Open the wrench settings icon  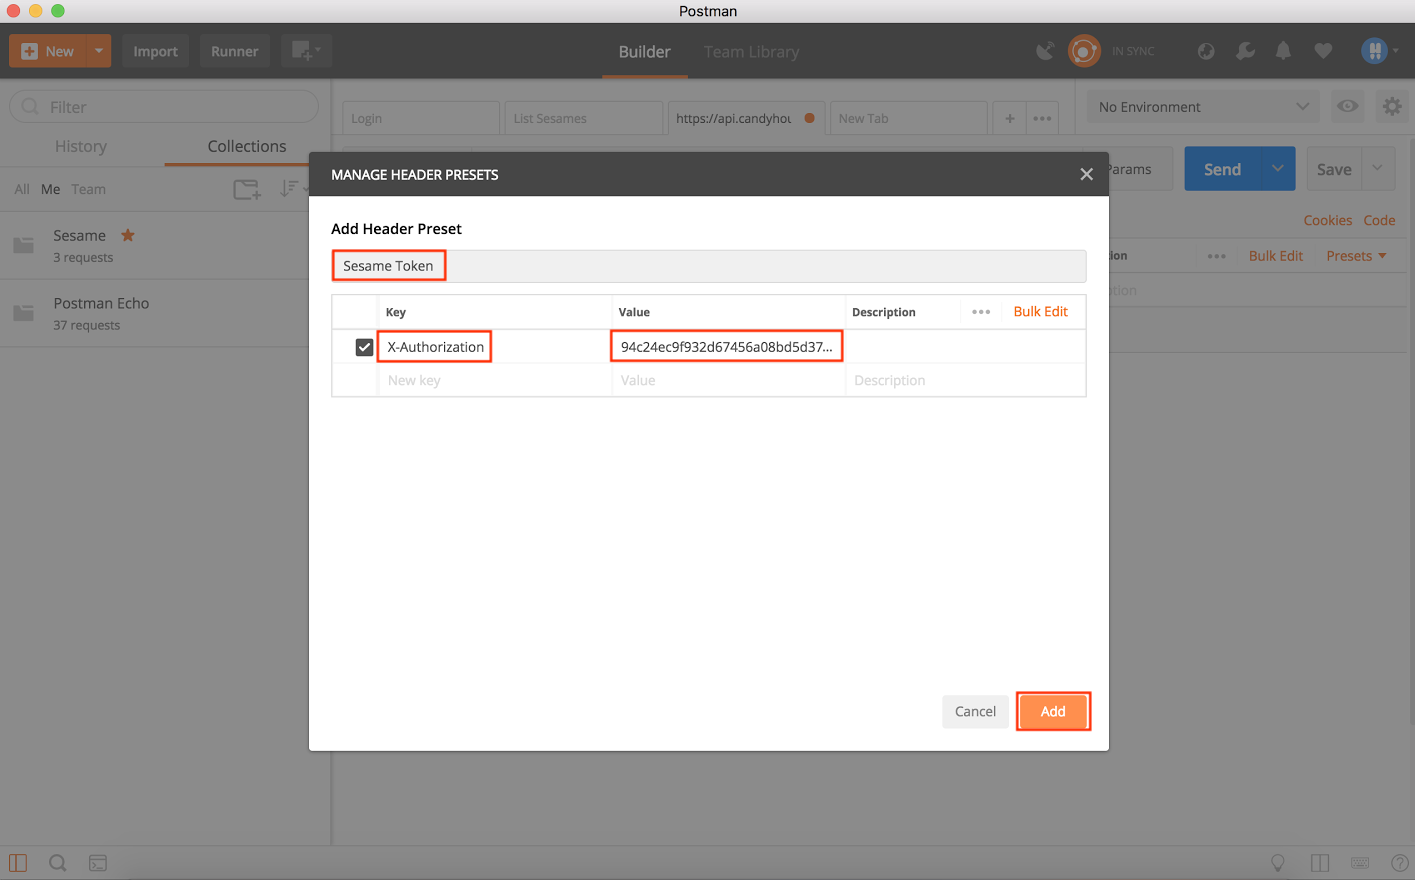[x=1245, y=51]
